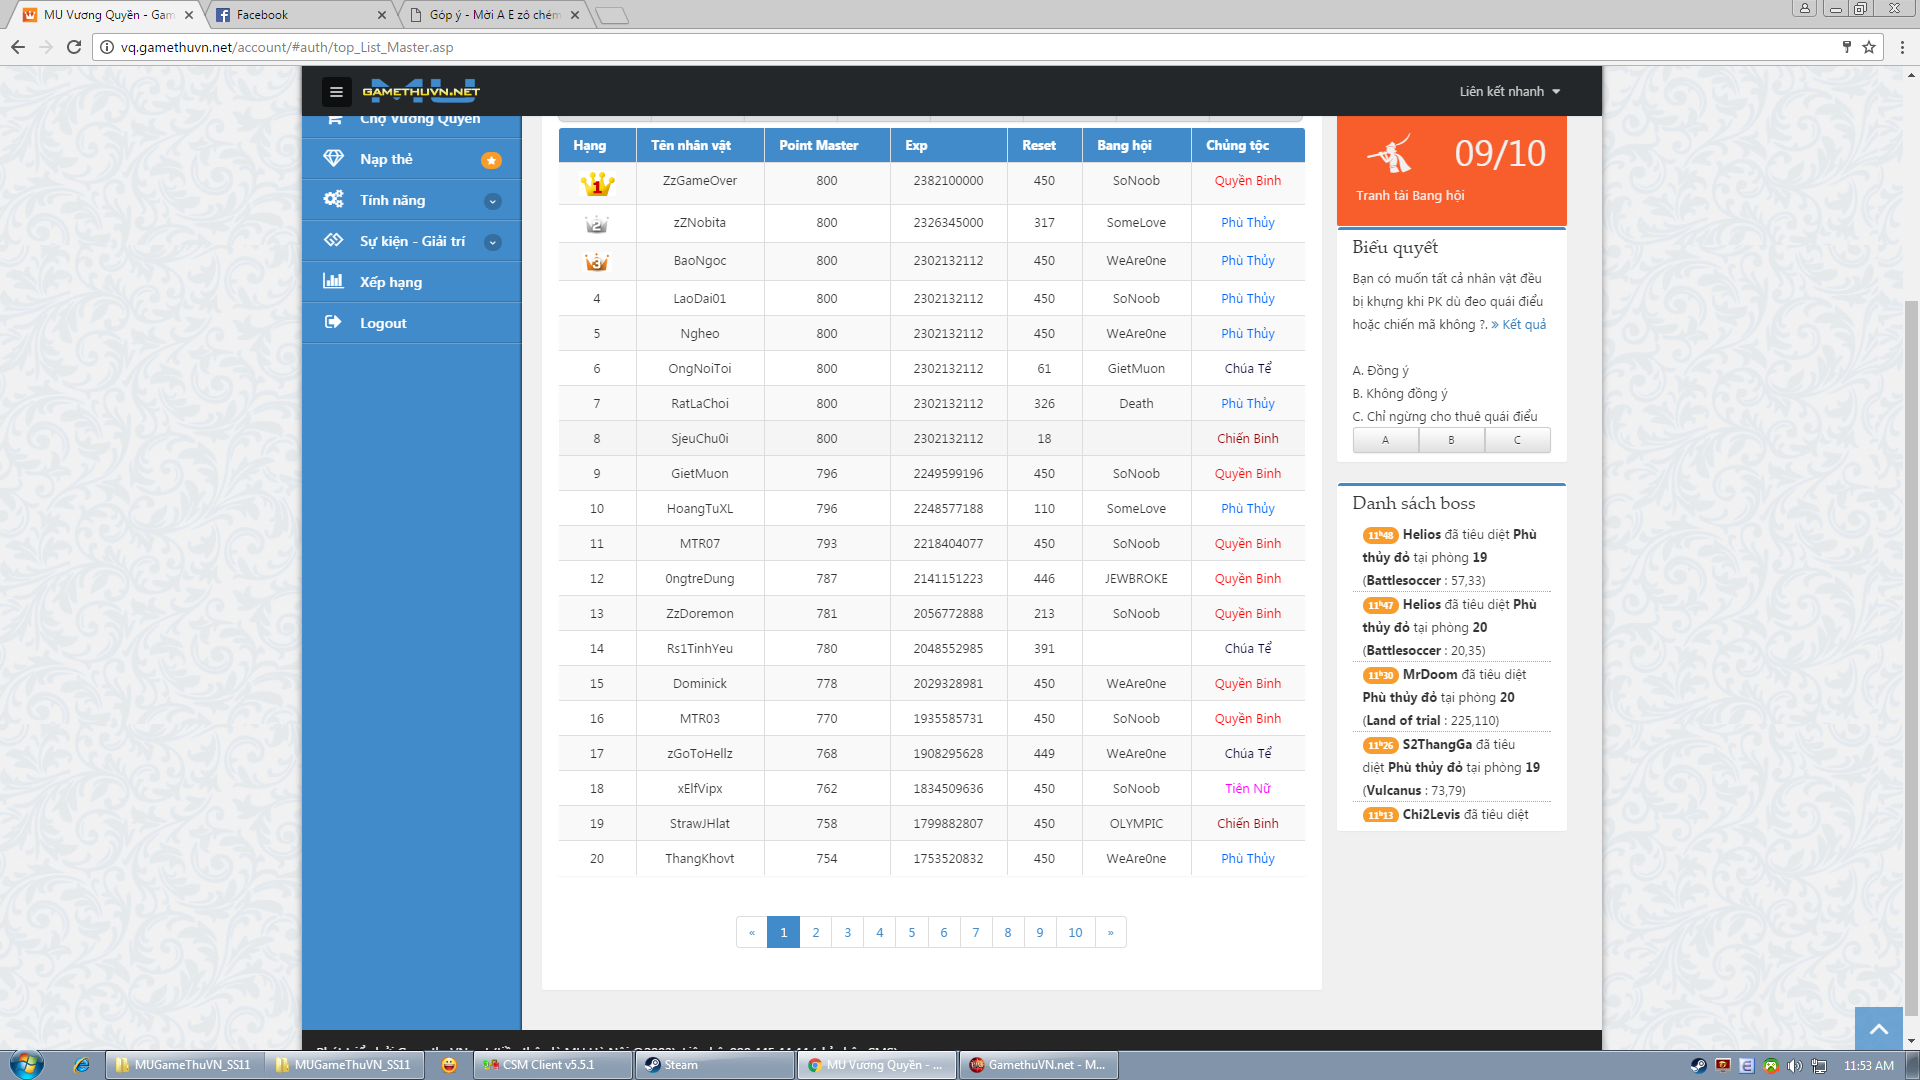Bookmark this page with star icon
Screen dimensions: 1920x1080
pyautogui.click(x=1868, y=47)
